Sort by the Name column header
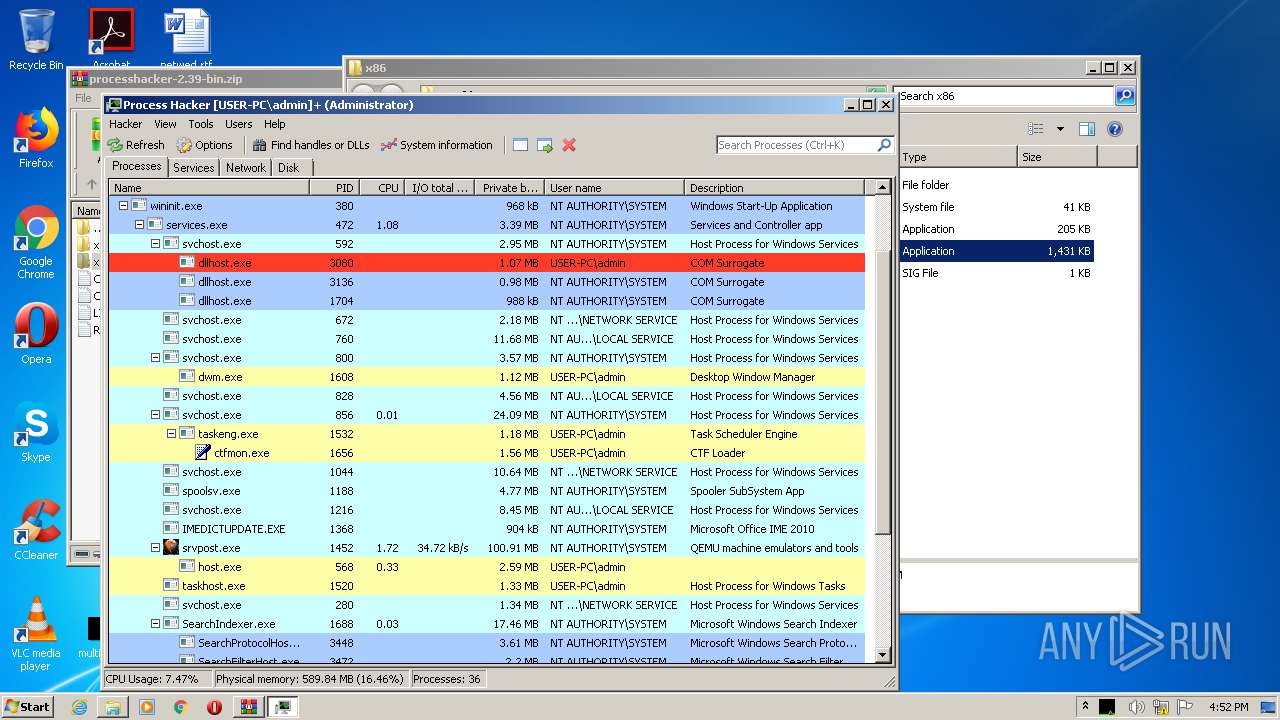 coord(209,188)
